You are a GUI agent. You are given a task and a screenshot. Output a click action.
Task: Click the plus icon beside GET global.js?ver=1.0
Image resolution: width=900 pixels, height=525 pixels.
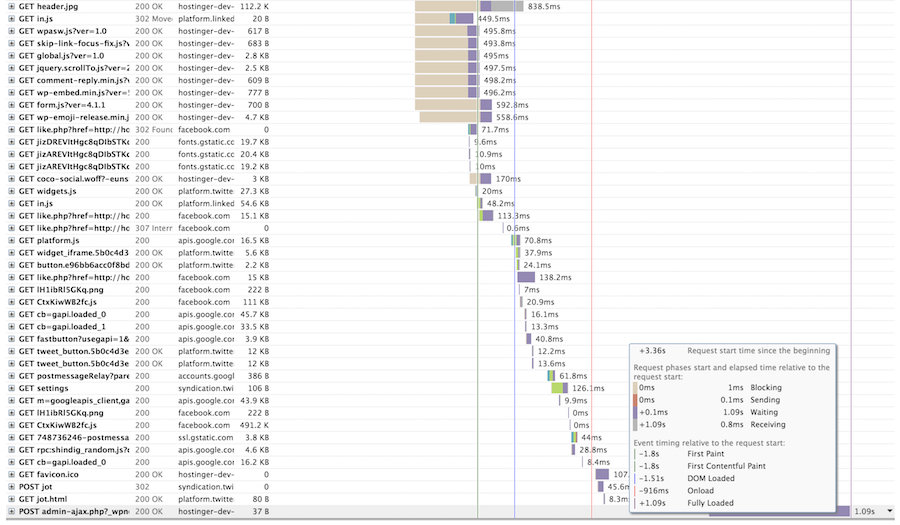coord(9,56)
